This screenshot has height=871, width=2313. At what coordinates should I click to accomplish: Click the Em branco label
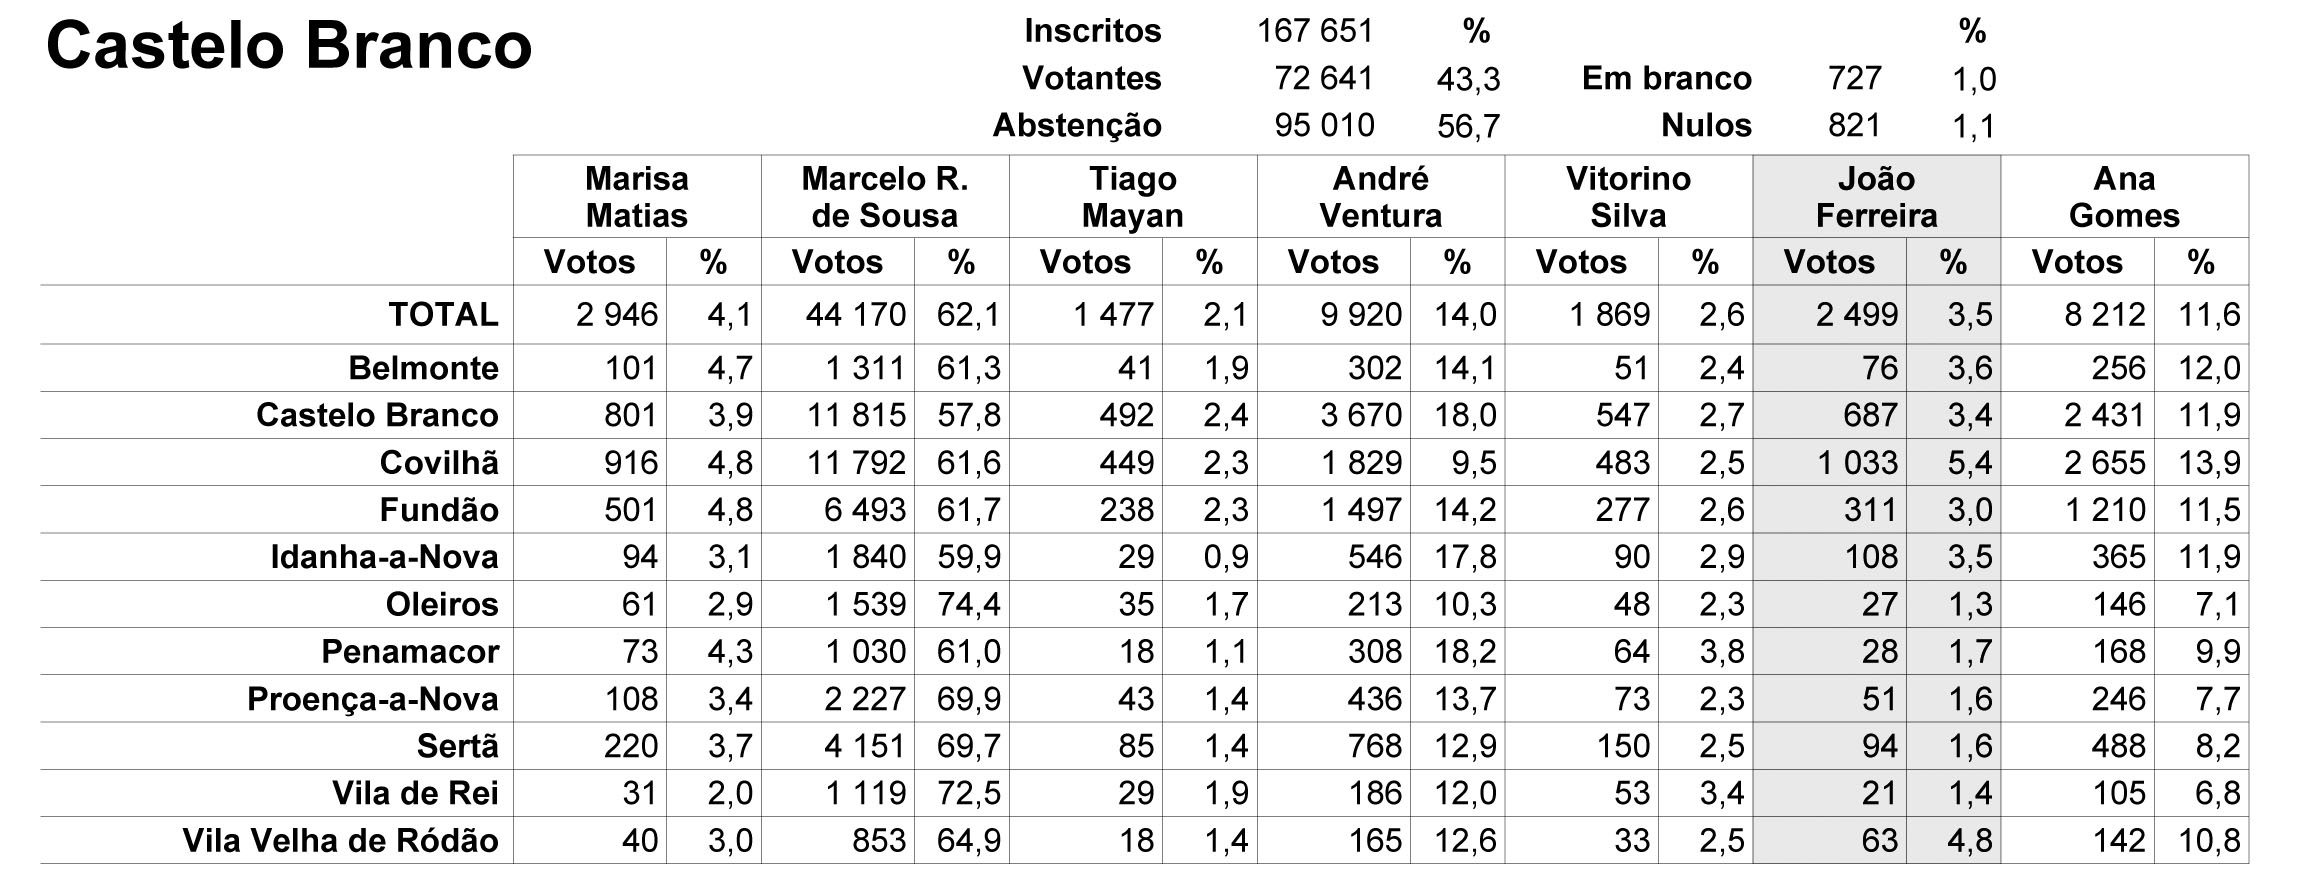[1667, 78]
